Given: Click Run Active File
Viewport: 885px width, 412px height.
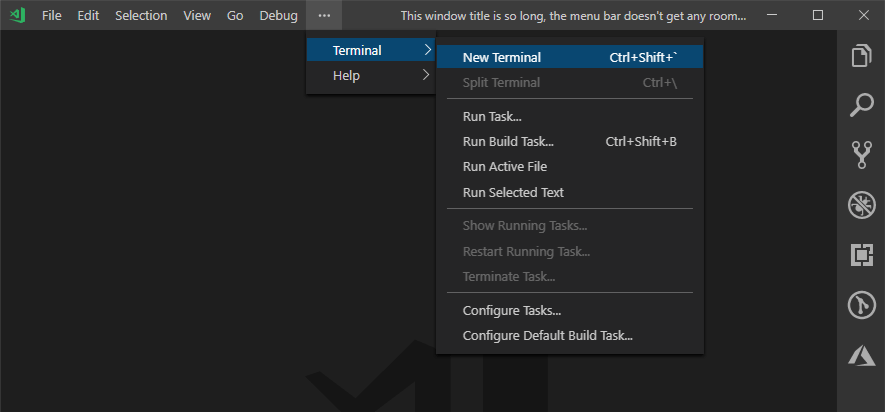Looking at the screenshot, I should pos(504,167).
